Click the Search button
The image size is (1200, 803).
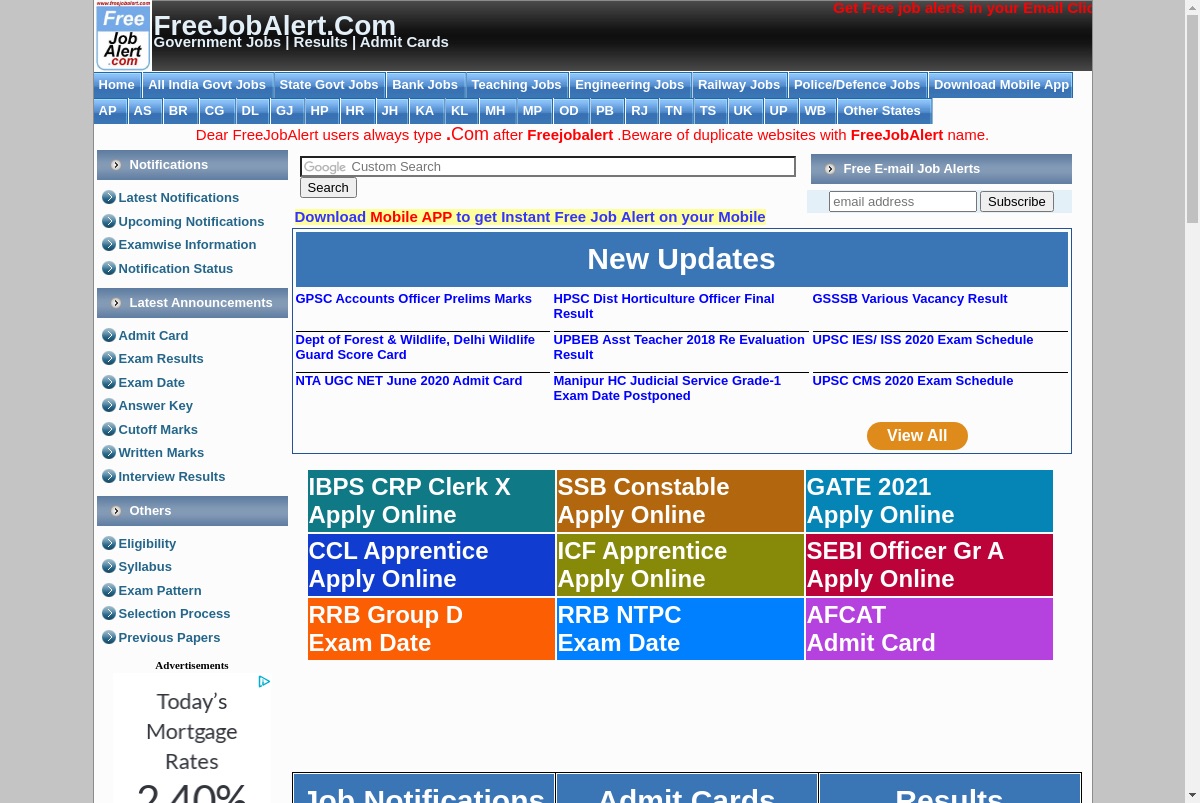[328, 188]
